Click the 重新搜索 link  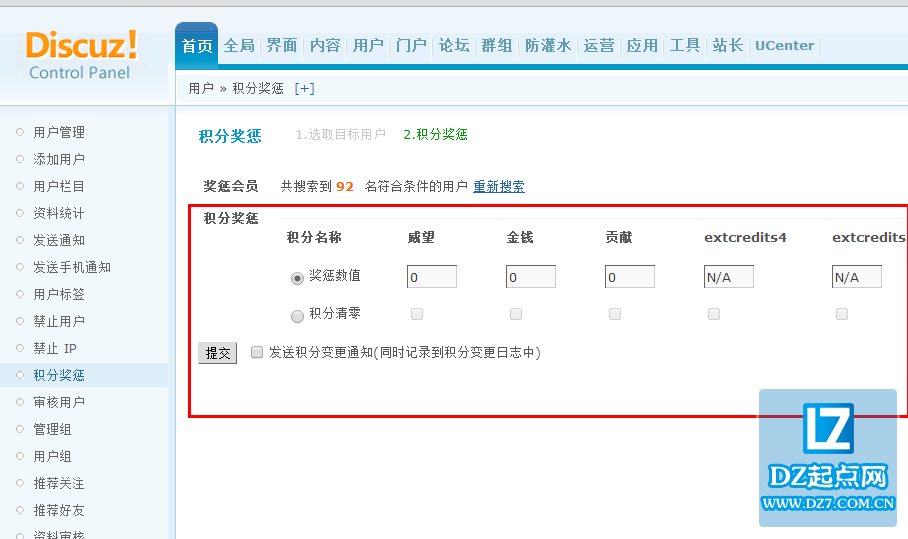click(498, 187)
